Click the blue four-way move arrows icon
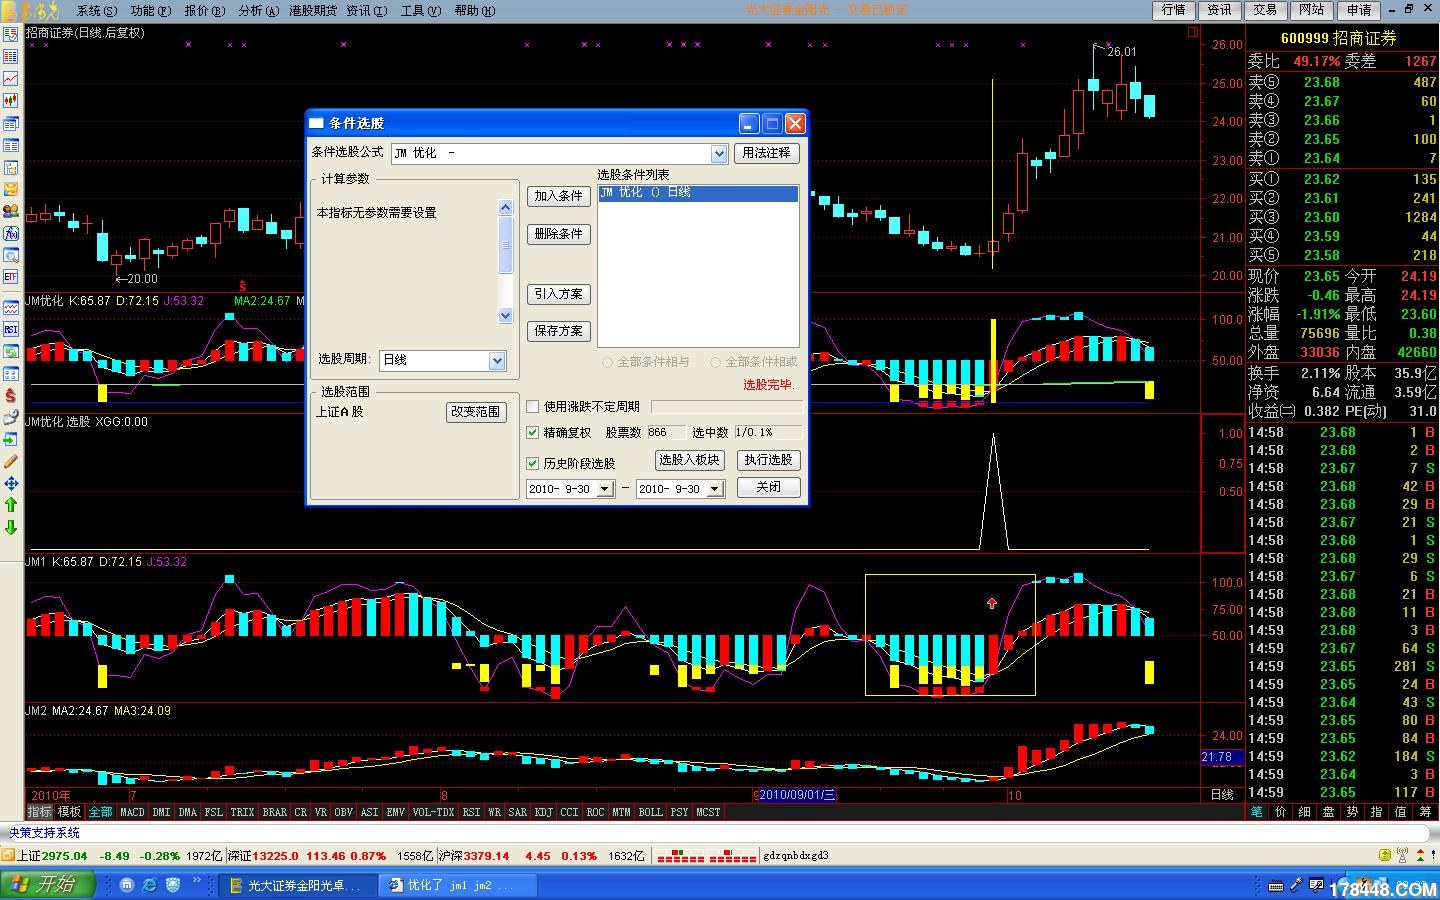 point(11,483)
